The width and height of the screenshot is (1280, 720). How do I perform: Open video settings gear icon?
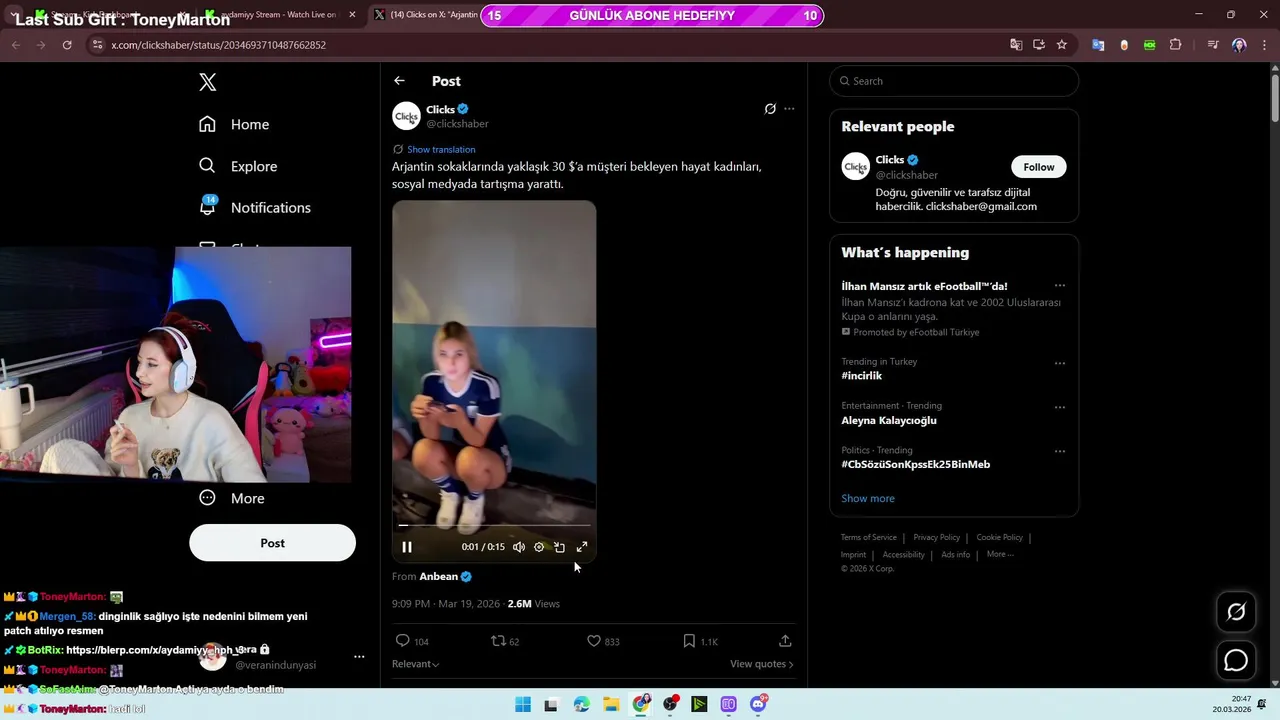pyautogui.click(x=539, y=547)
